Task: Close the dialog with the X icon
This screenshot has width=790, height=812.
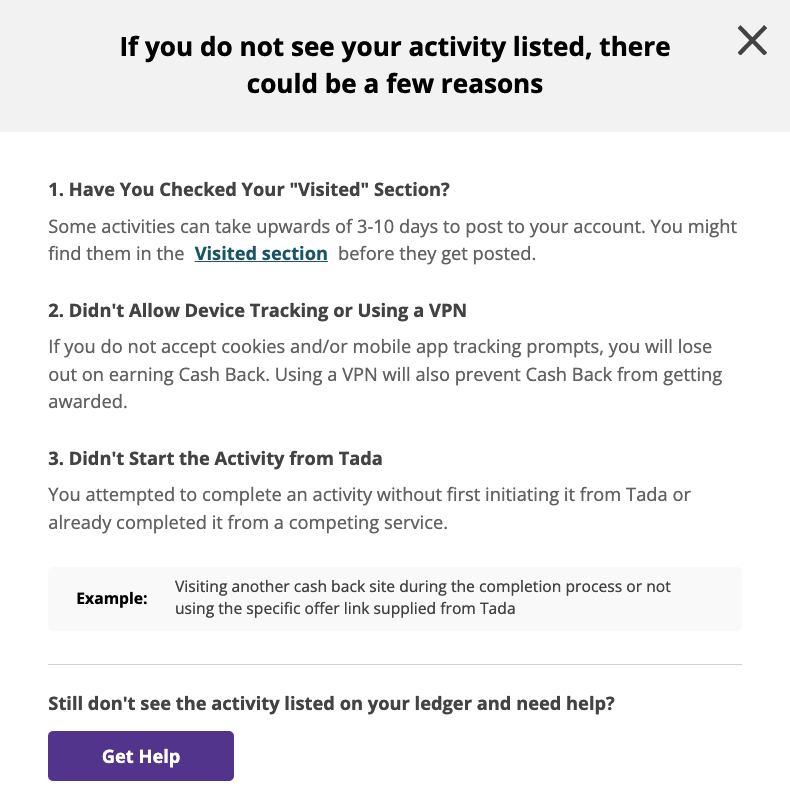Action: pos(752,40)
